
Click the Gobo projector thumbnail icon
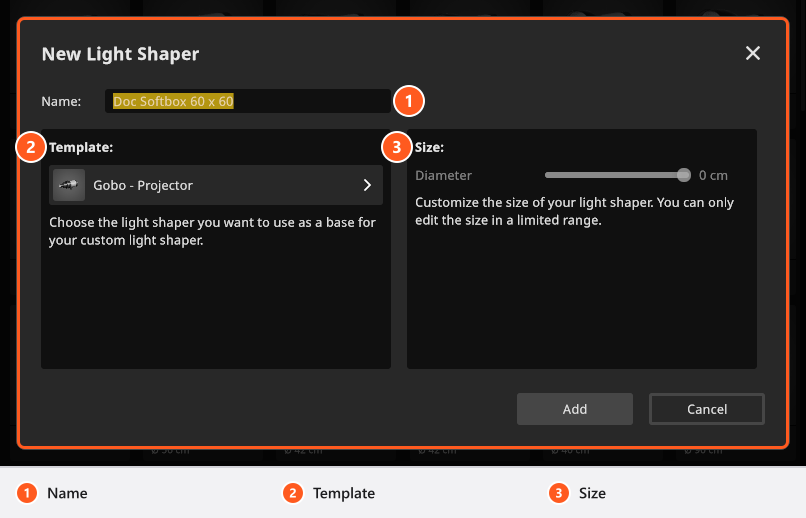[69, 185]
